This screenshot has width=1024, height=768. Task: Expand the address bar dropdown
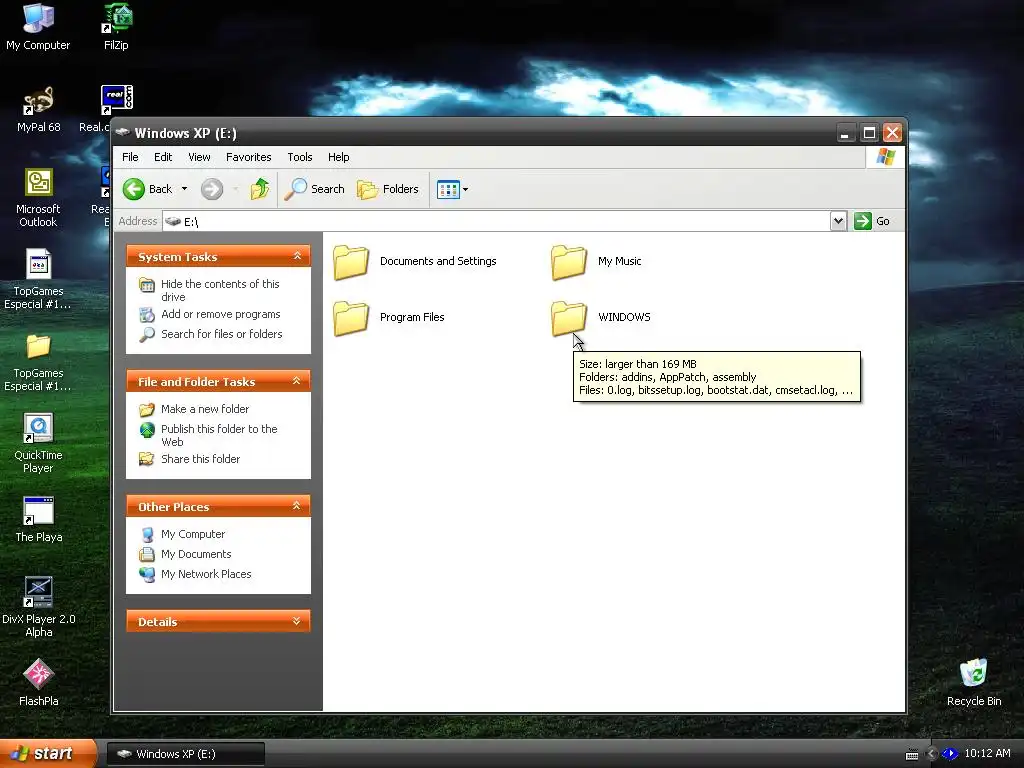(839, 221)
